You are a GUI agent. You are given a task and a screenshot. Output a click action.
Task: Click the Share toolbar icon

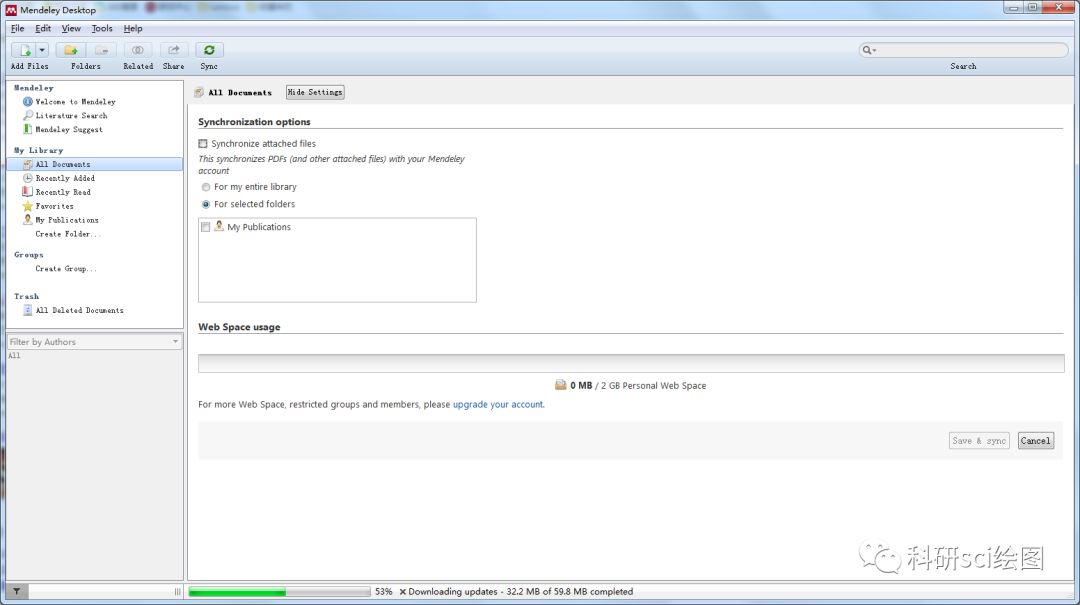pyautogui.click(x=174, y=50)
